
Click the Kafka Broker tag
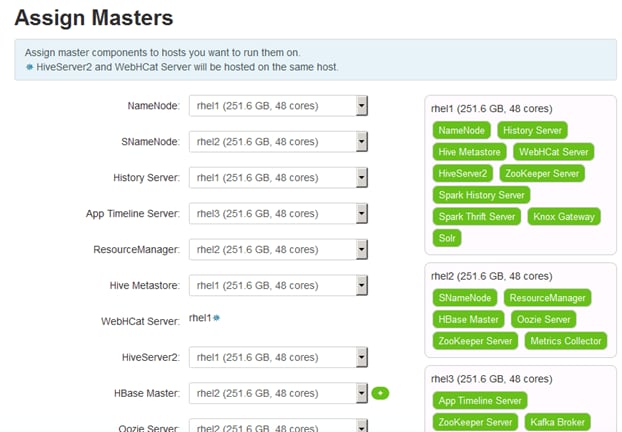pyautogui.click(x=557, y=422)
